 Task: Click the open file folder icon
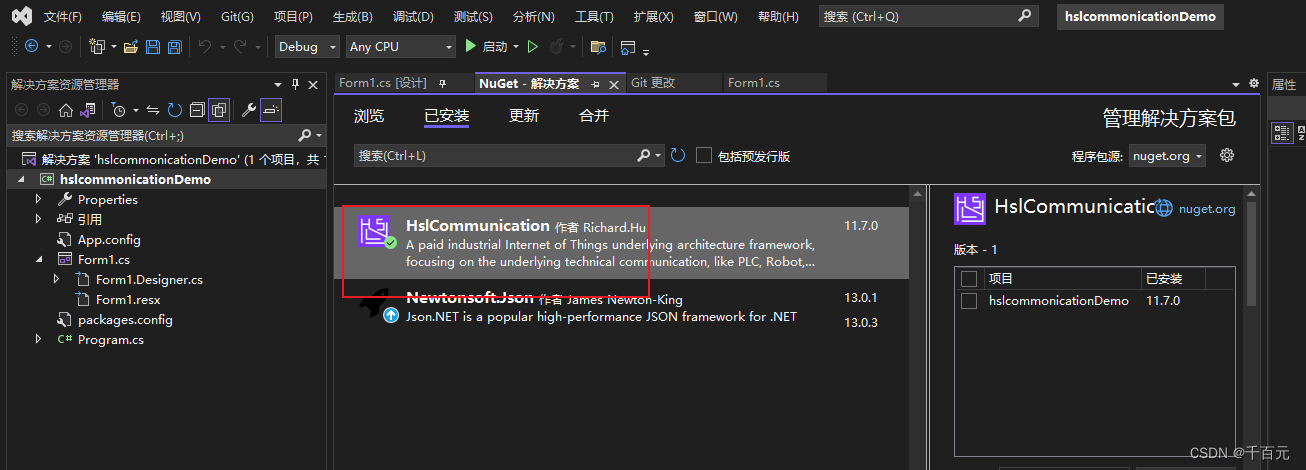pos(131,46)
